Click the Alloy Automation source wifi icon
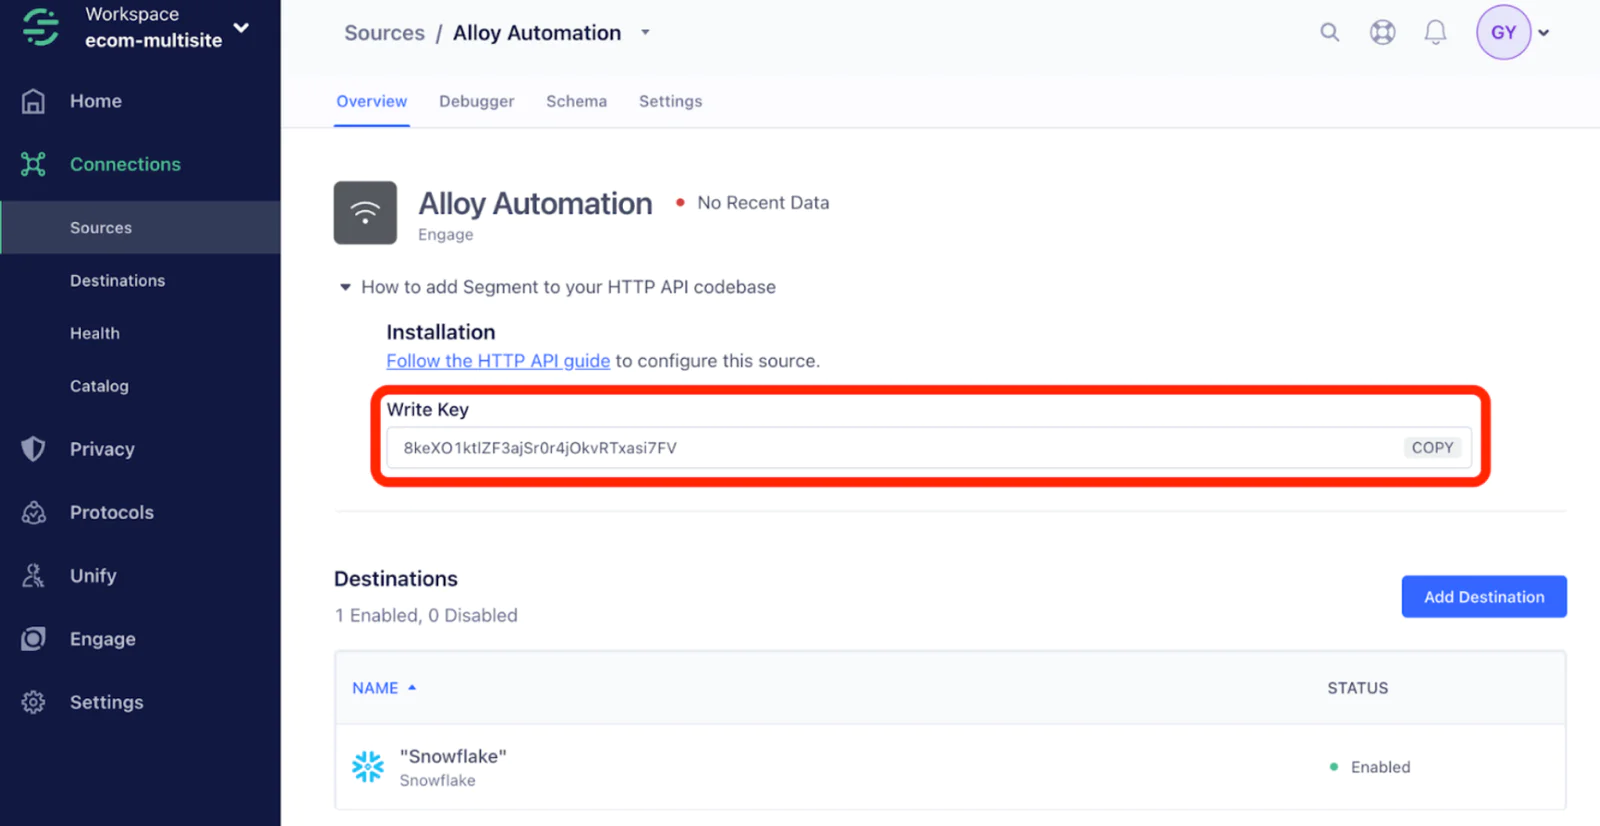The image size is (1600, 826). point(365,212)
